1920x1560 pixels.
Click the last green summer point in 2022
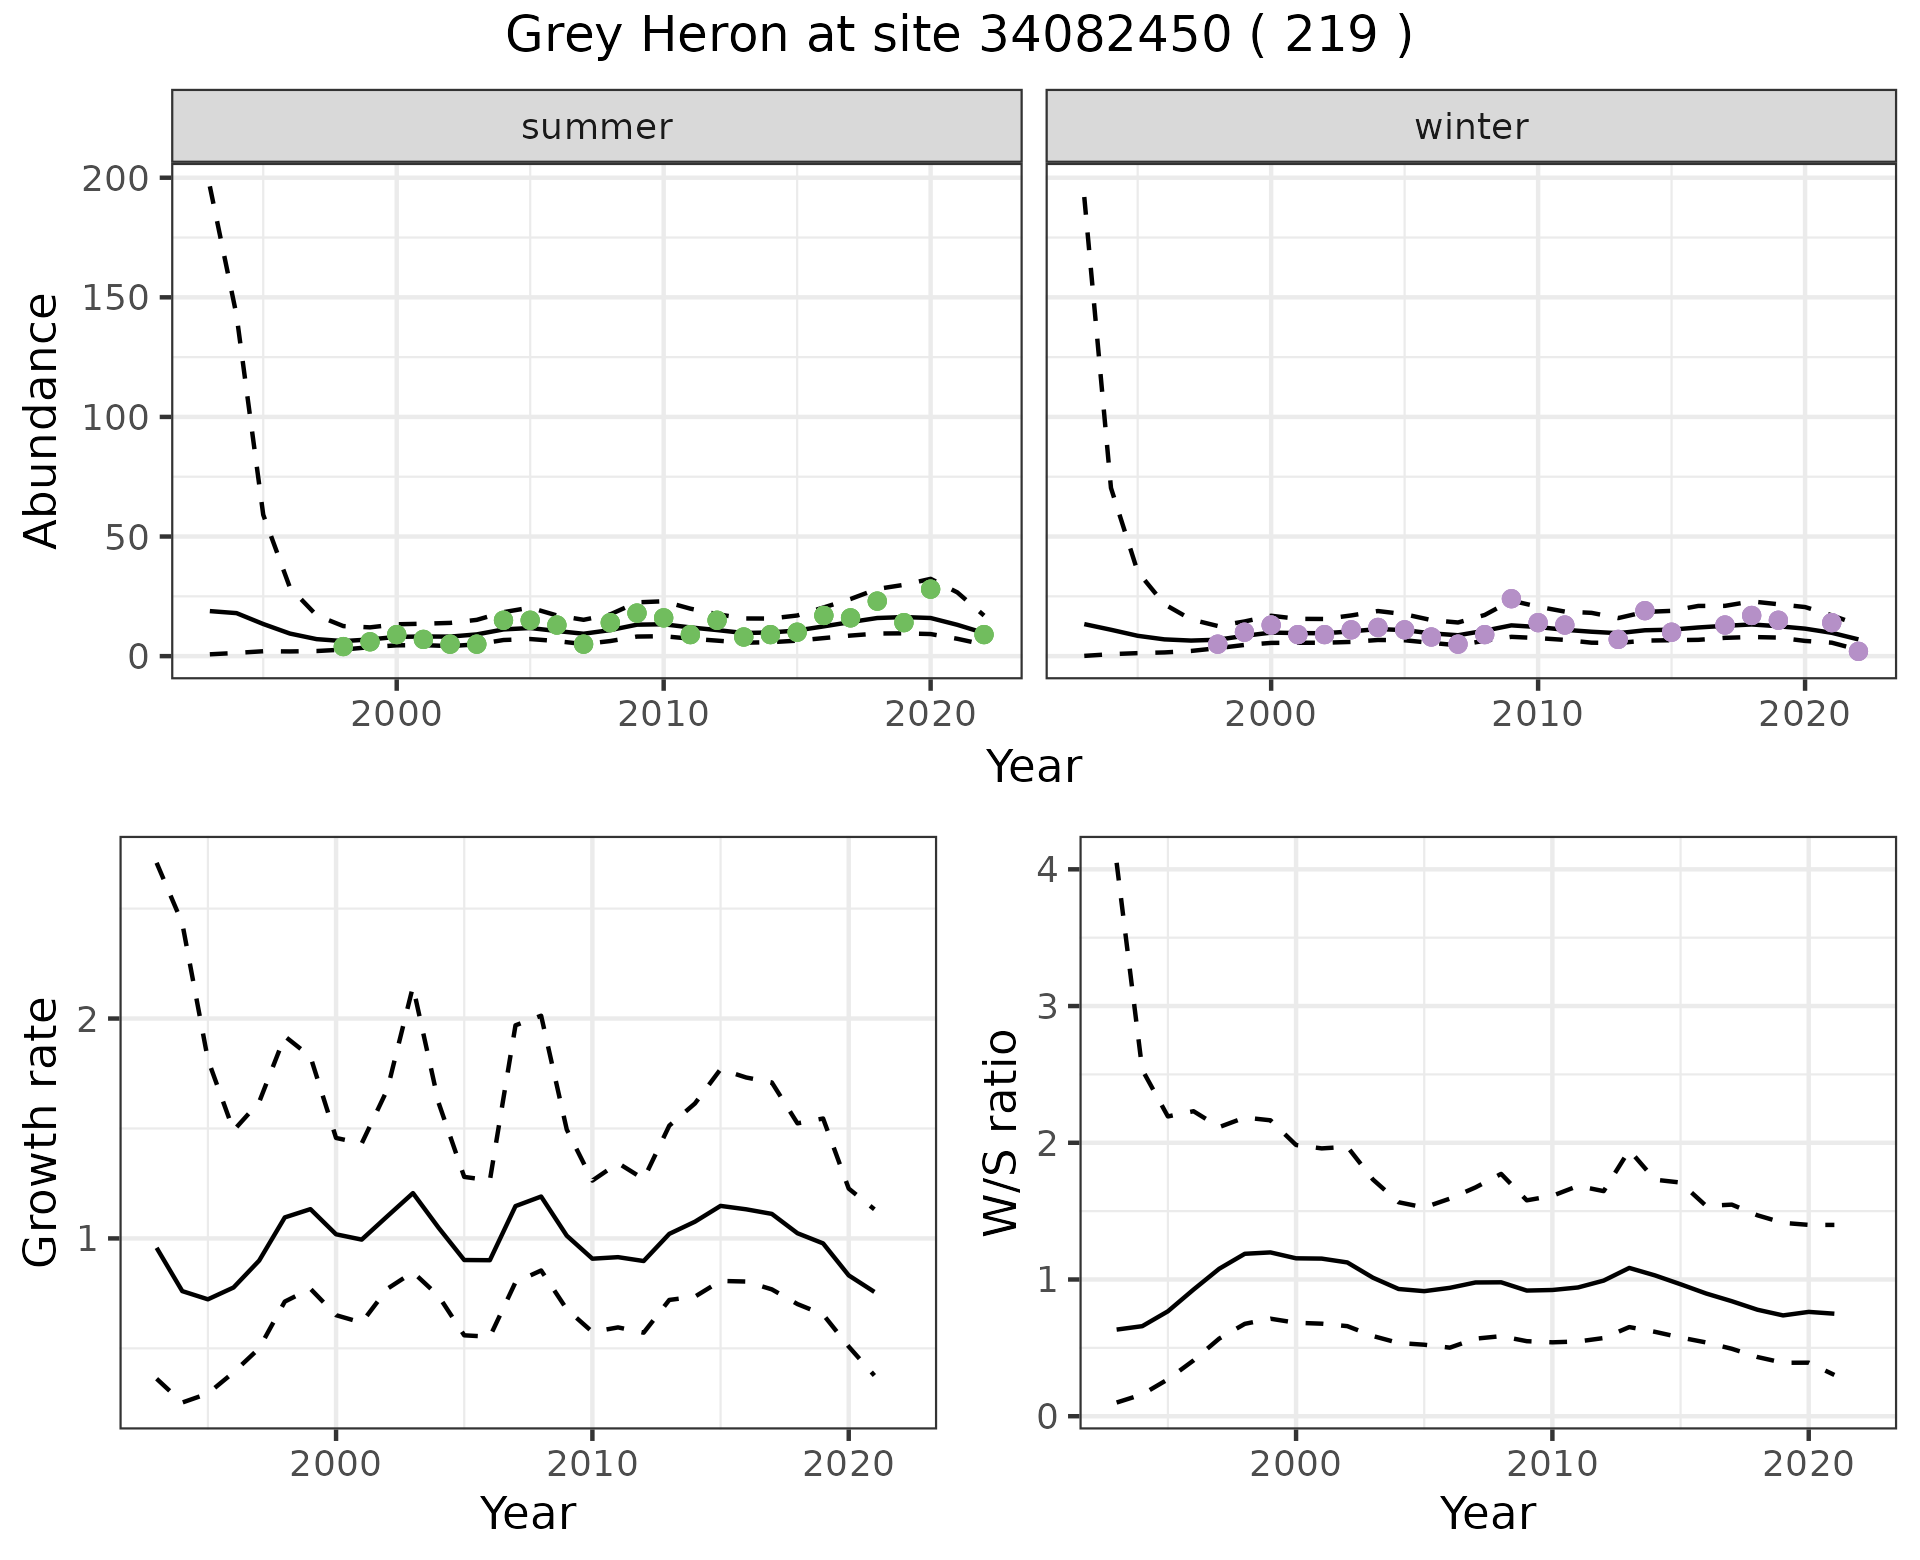984,634
